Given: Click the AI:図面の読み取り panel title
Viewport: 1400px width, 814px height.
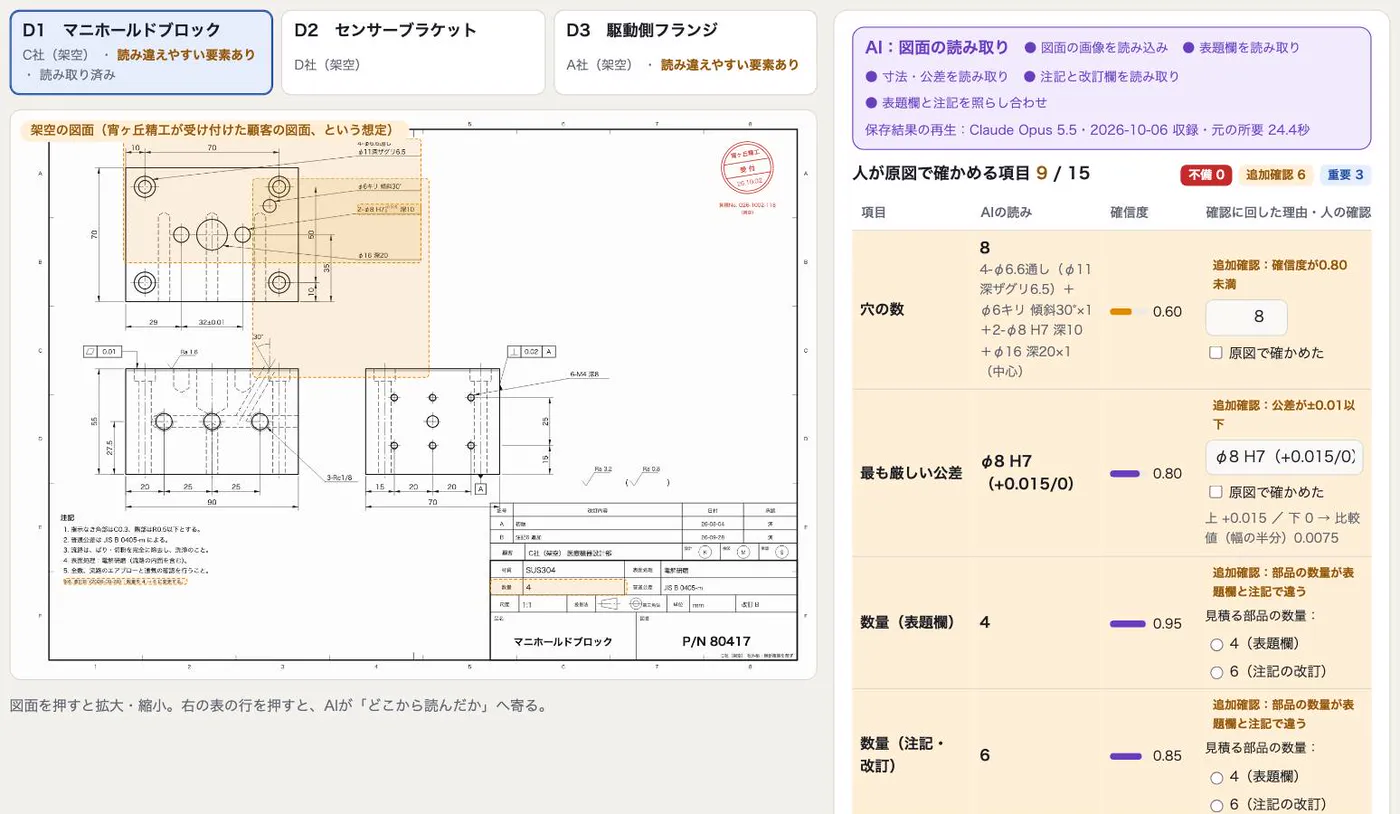Looking at the screenshot, I should (937, 47).
